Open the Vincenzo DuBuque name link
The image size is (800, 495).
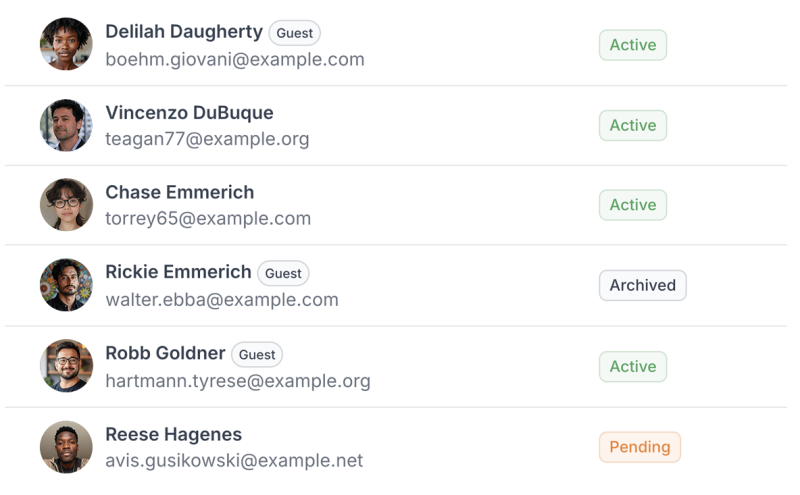189,113
